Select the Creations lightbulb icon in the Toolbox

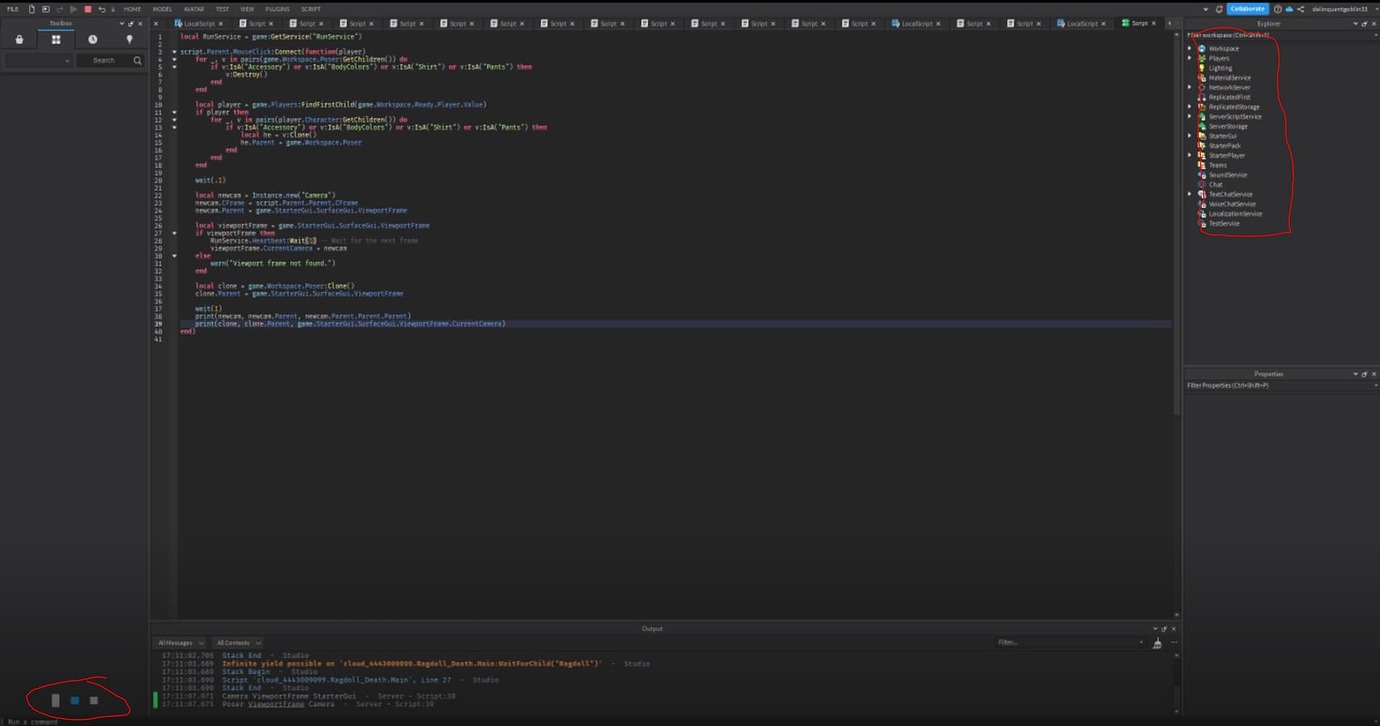pyautogui.click(x=130, y=39)
